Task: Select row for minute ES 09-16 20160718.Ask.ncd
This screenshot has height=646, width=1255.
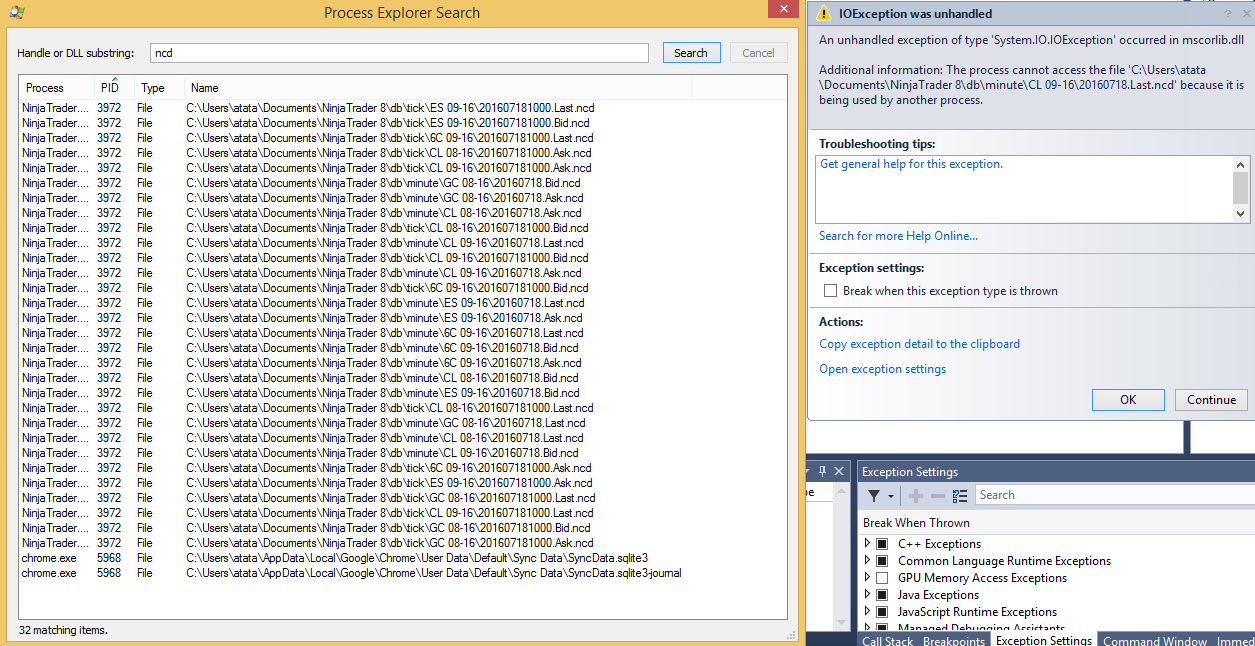Action: (402, 318)
